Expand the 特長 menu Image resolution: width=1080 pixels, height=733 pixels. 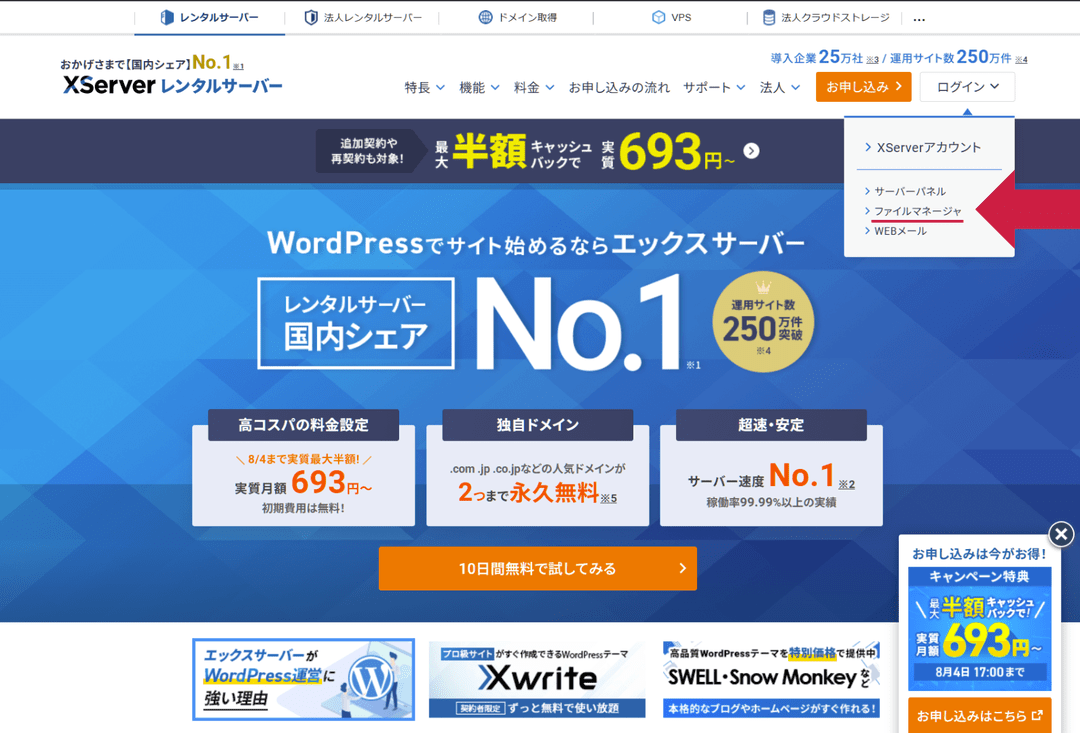424,87
